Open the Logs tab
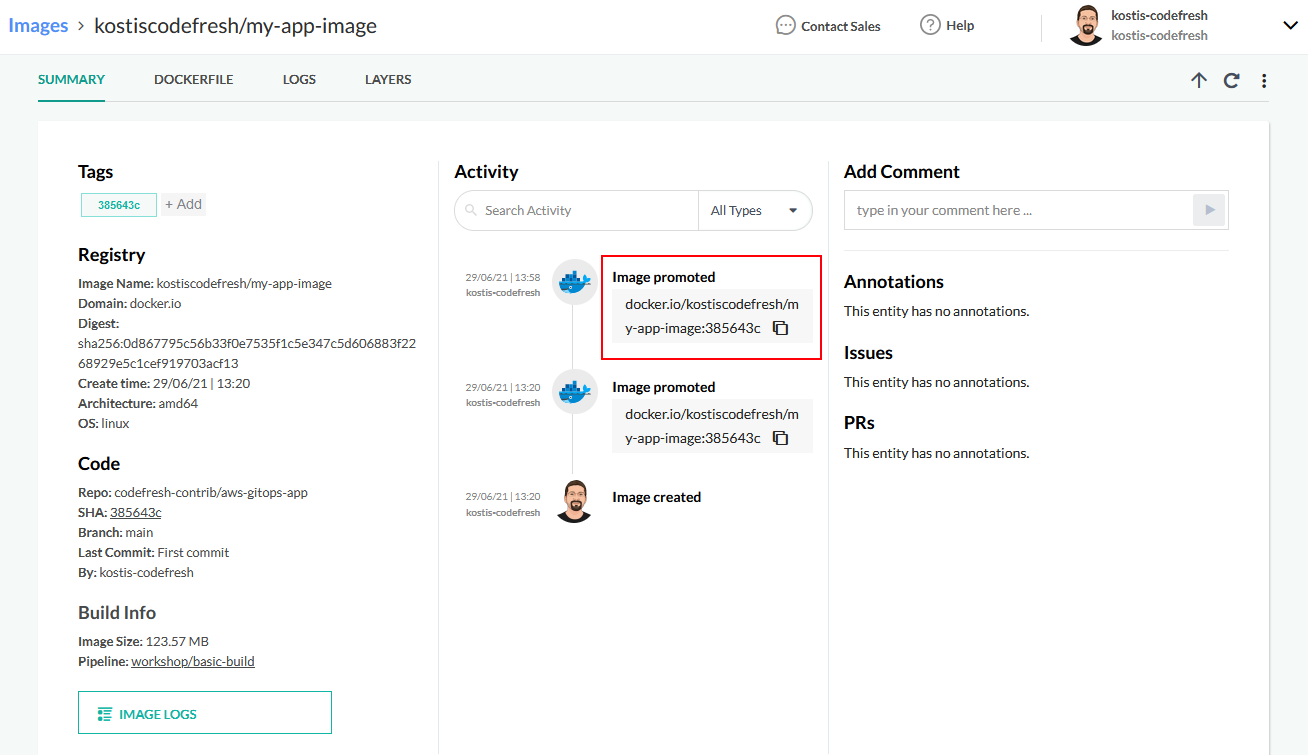 [x=299, y=80]
